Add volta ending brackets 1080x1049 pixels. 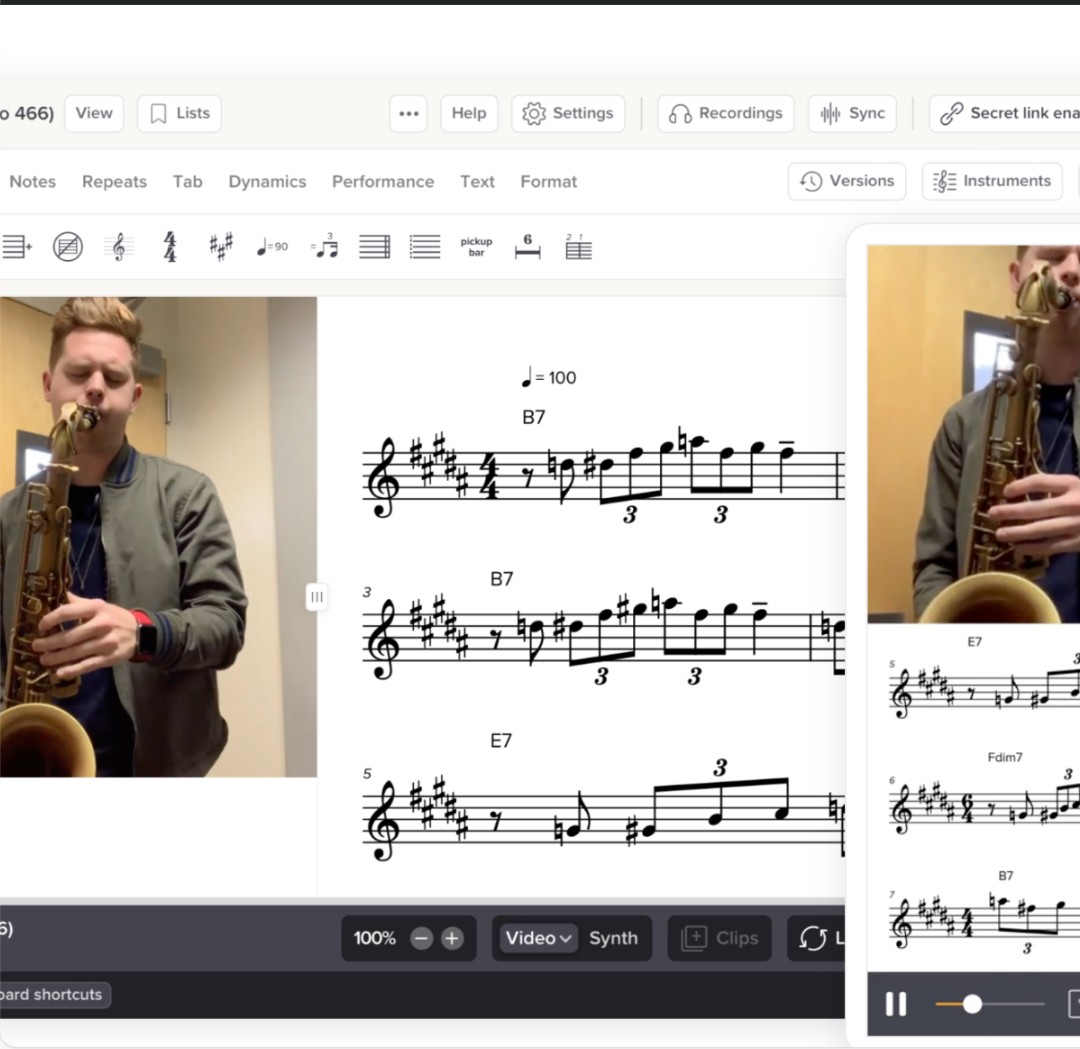click(578, 246)
